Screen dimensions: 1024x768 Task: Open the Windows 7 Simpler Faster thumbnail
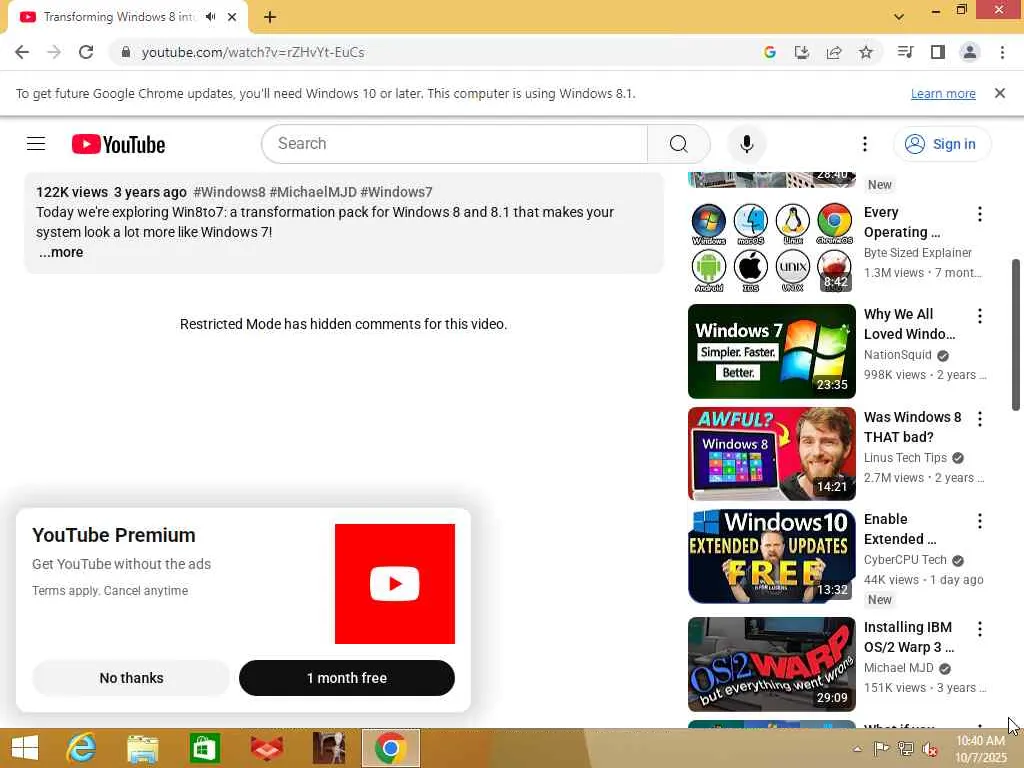point(771,351)
